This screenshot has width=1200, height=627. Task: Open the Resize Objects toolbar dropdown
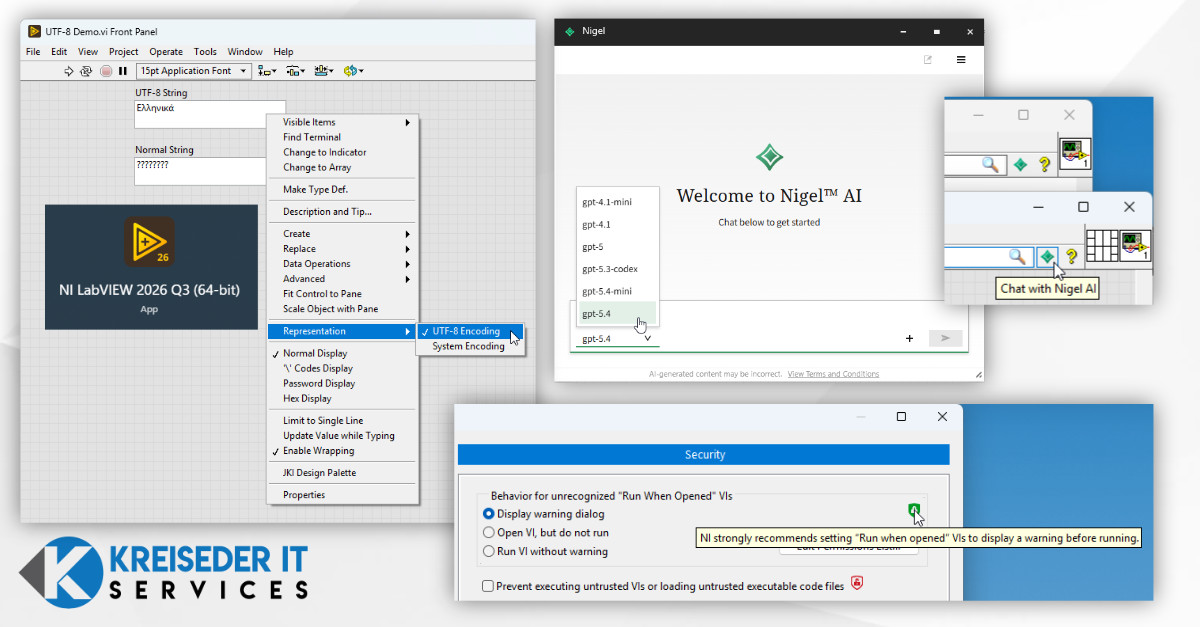(324, 71)
